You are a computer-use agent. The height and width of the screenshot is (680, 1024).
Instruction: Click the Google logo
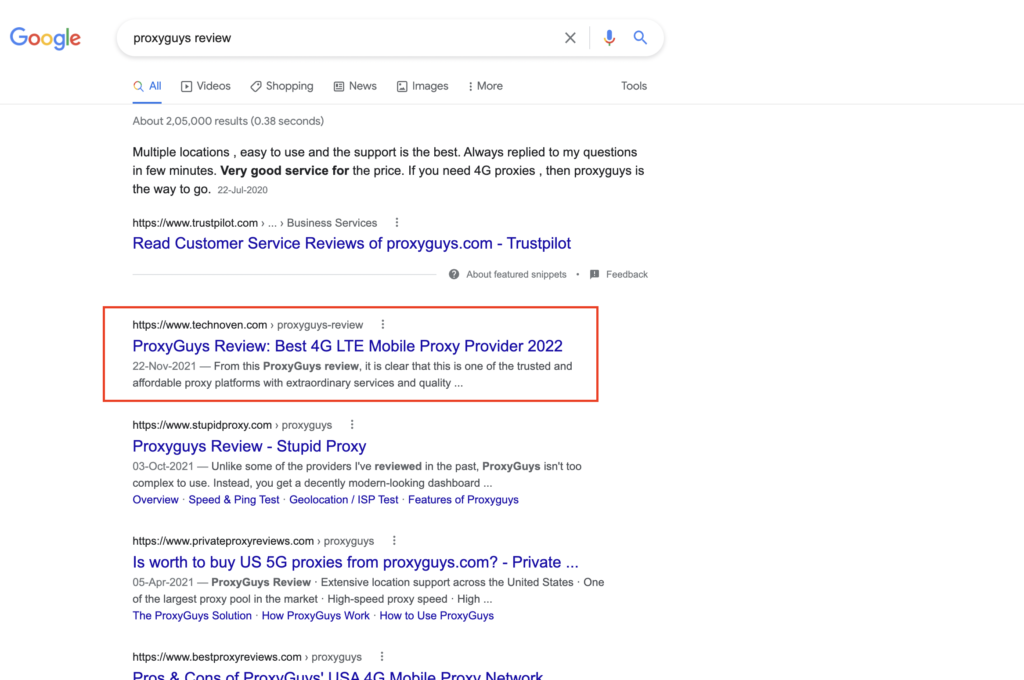[45, 38]
